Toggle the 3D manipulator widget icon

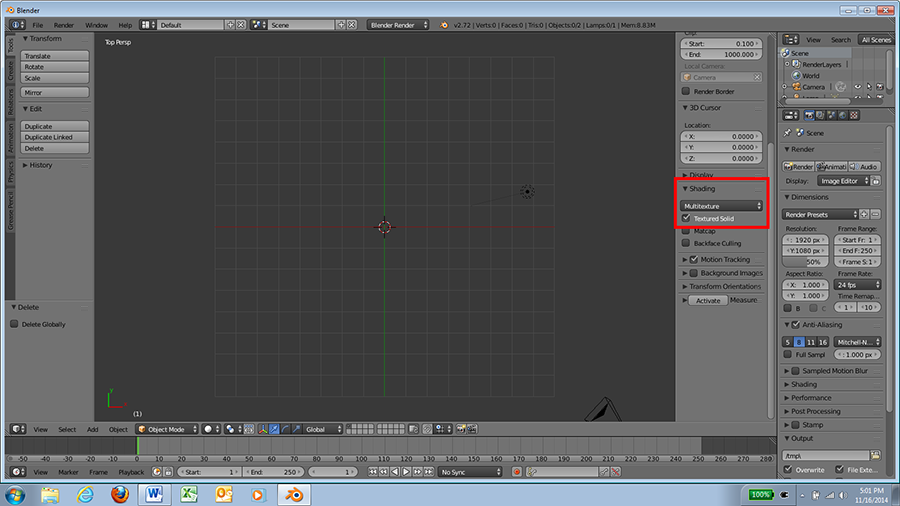(262, 429)
